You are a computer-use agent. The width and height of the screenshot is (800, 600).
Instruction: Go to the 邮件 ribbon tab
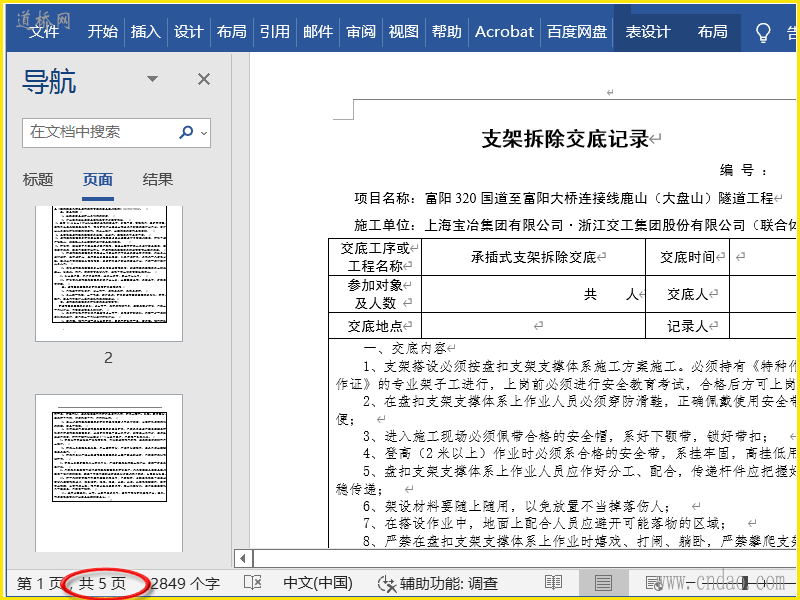[x=318, y=32]
